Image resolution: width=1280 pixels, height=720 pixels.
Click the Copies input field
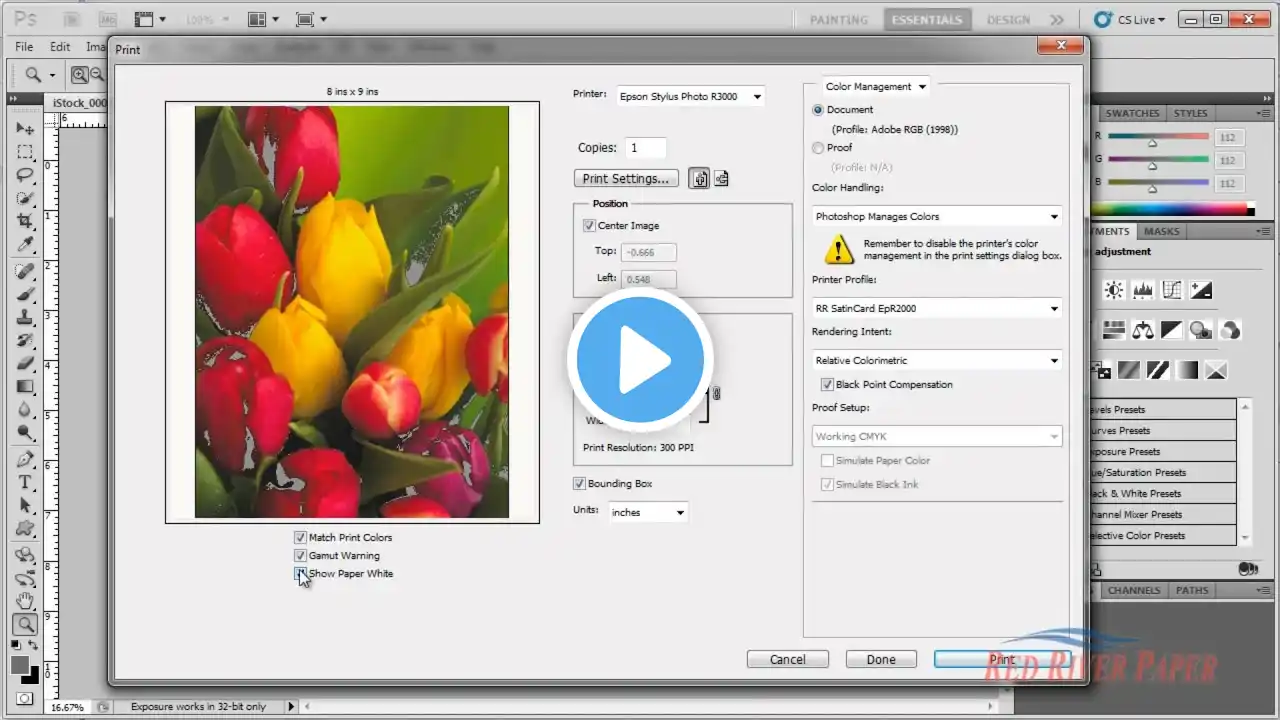point(646,148)
